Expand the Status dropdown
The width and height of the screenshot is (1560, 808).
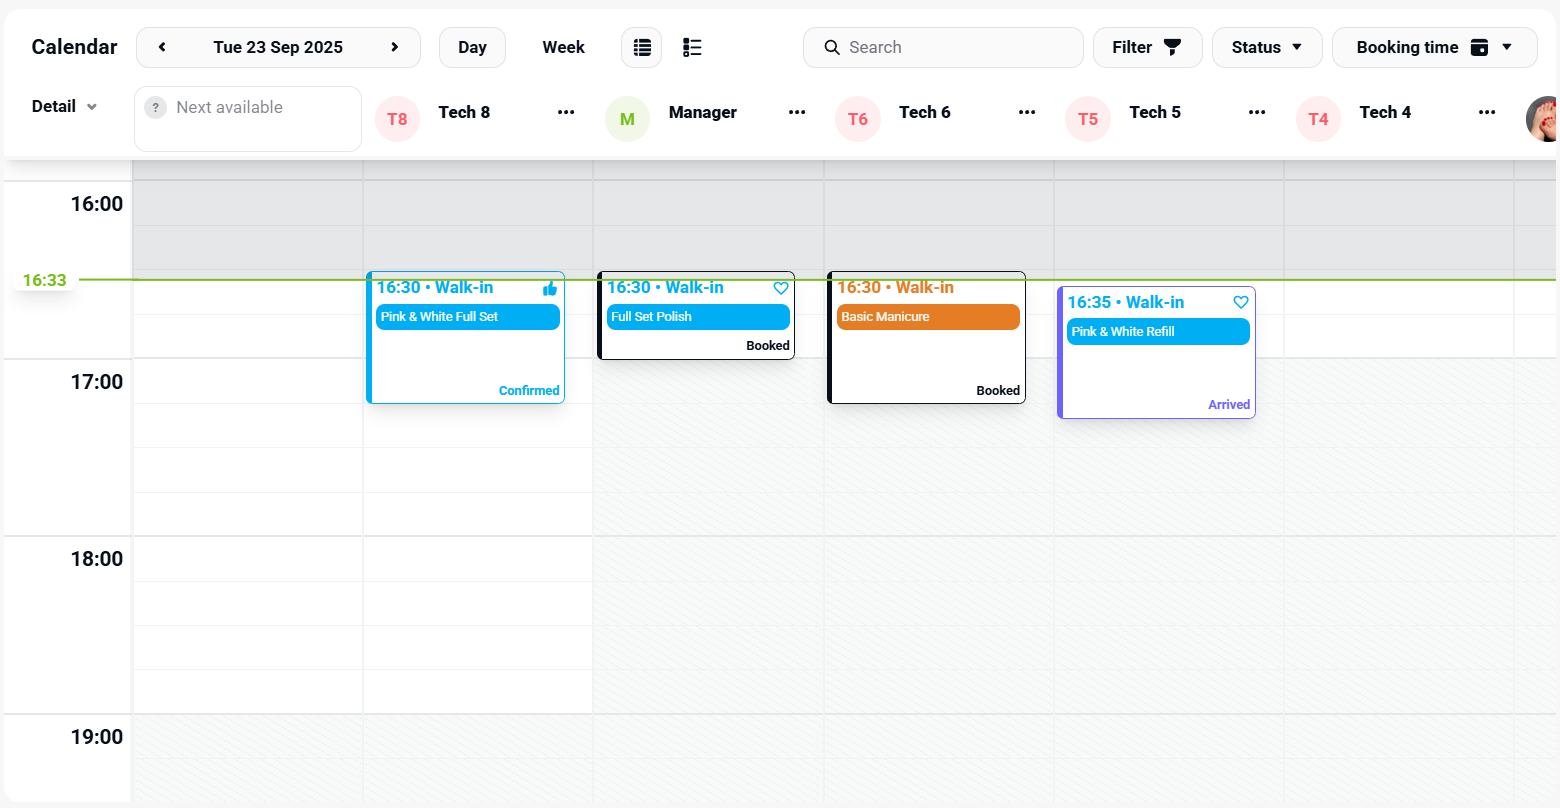click(x=1267, y=47)
